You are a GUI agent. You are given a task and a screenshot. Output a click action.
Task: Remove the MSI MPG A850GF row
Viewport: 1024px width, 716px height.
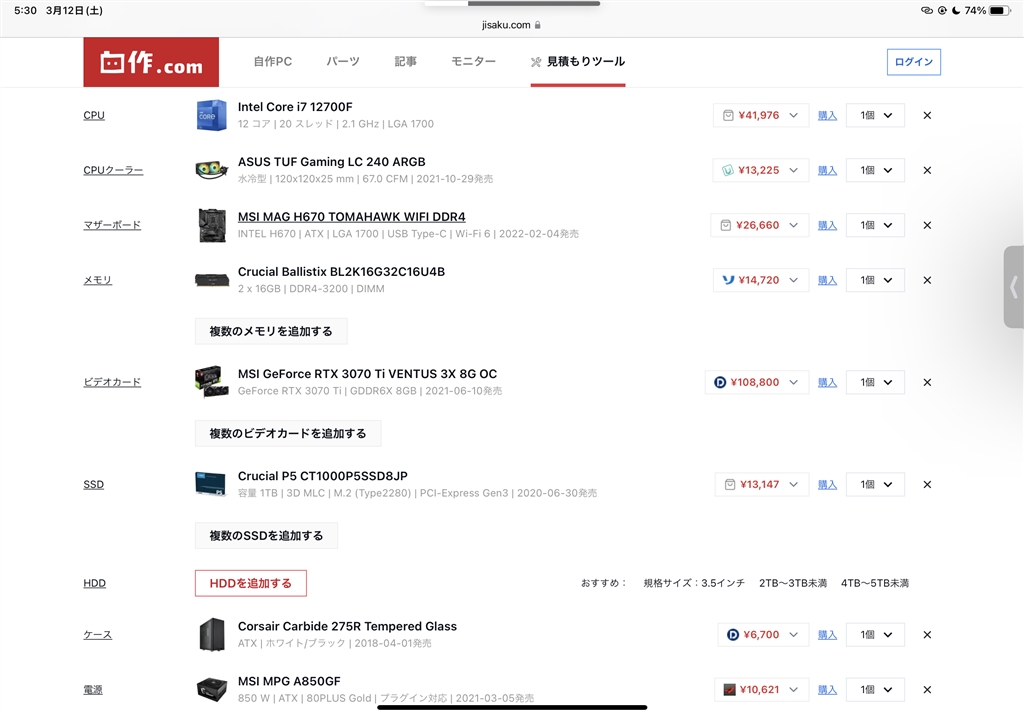click(x=927, y=690)
